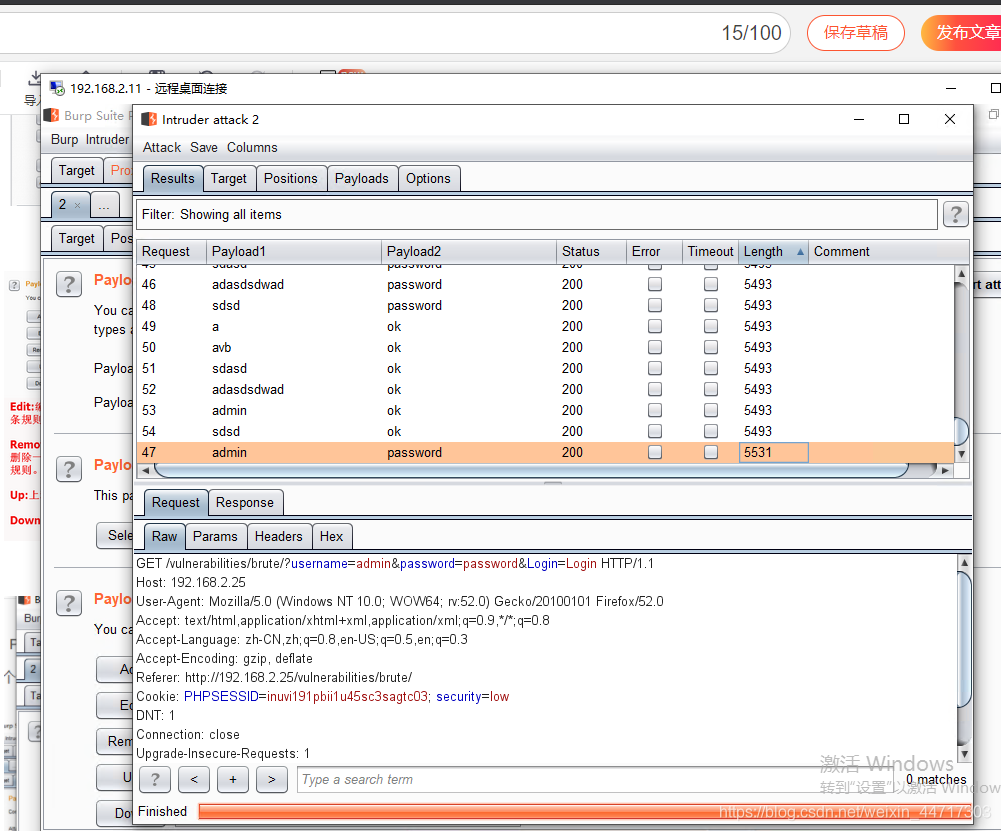Click the remote desktop connection icon
This screenshot has width=1001, height=831.
click(57, 88)
